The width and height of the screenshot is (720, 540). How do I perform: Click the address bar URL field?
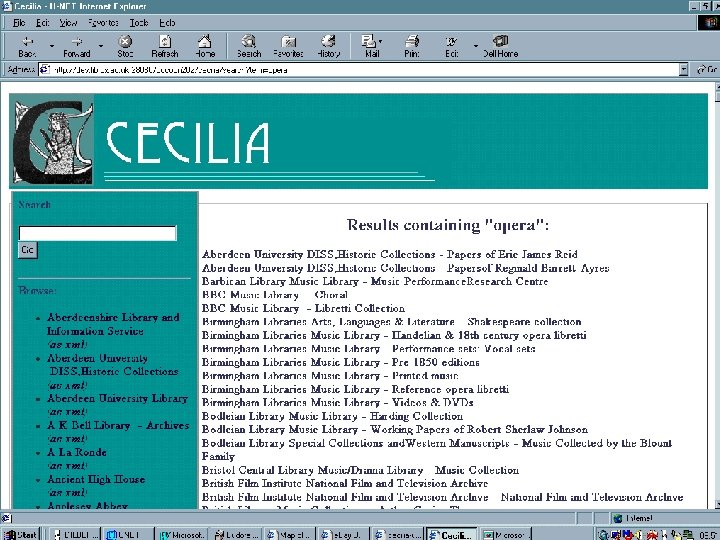pos(358,70)
